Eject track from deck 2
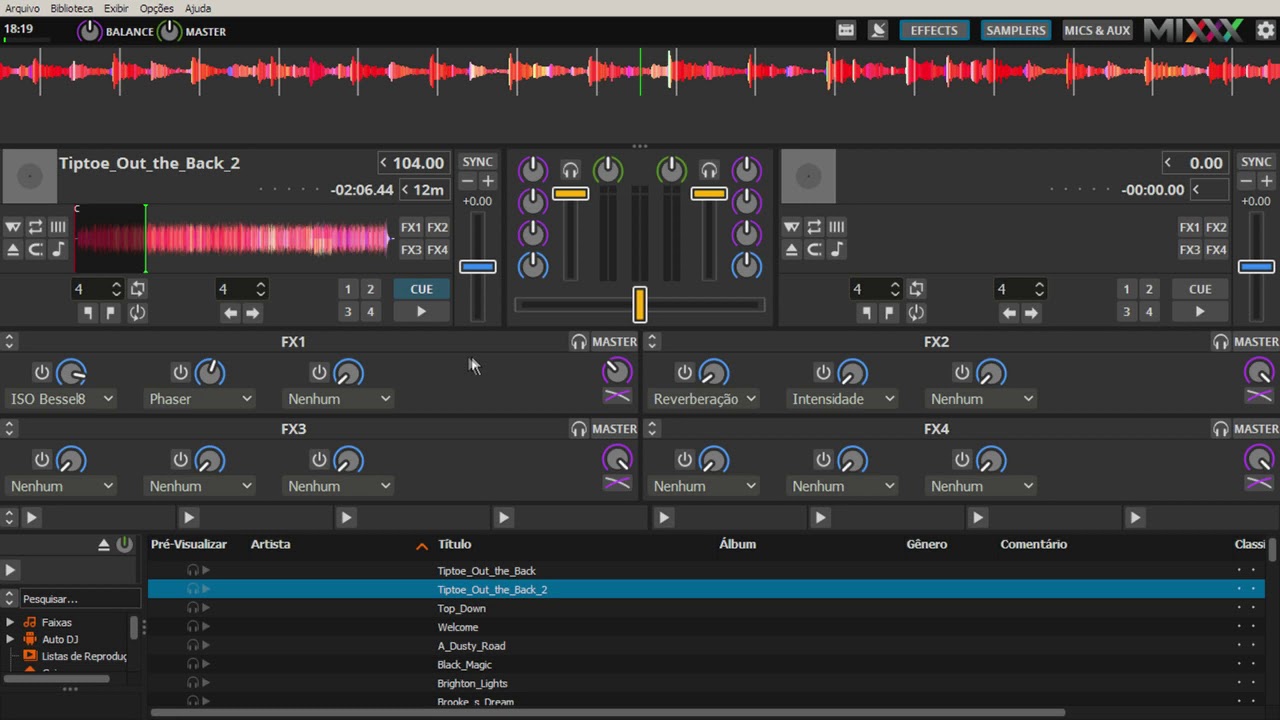This screenshot has height=720, width=1280. coord(791,250)
